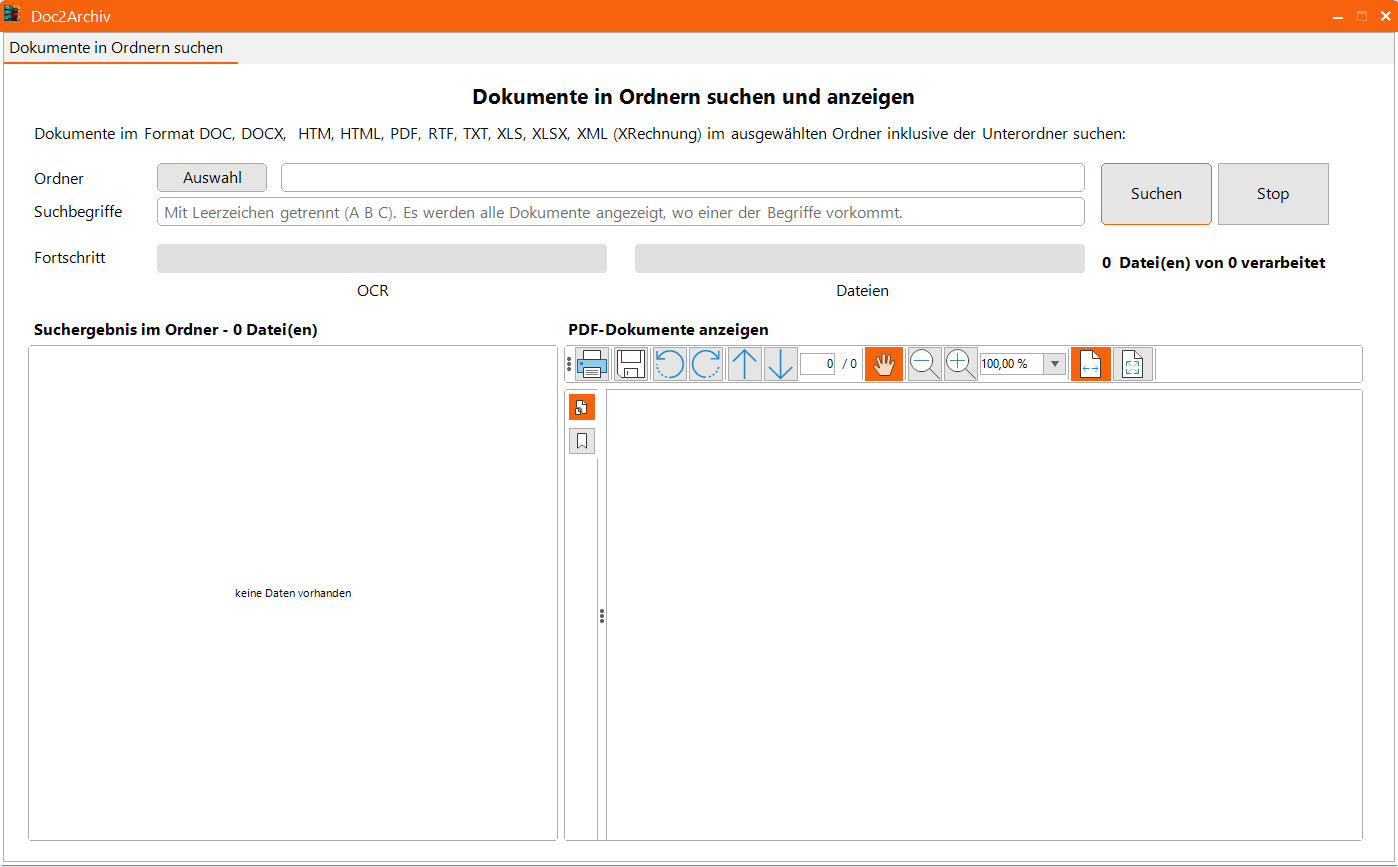The image size is (1398, 867).
Task: Rotate the page counterclockwise
Action: coord(669,364)
